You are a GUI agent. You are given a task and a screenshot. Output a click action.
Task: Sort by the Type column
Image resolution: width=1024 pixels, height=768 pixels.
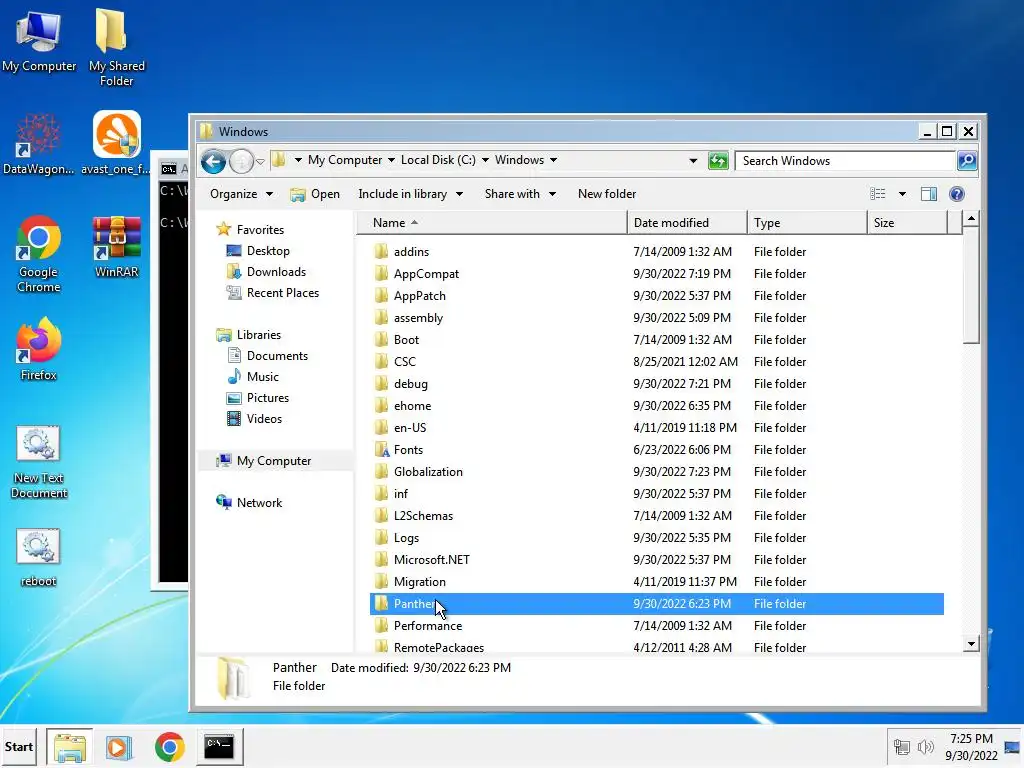[x=807, y=223]
